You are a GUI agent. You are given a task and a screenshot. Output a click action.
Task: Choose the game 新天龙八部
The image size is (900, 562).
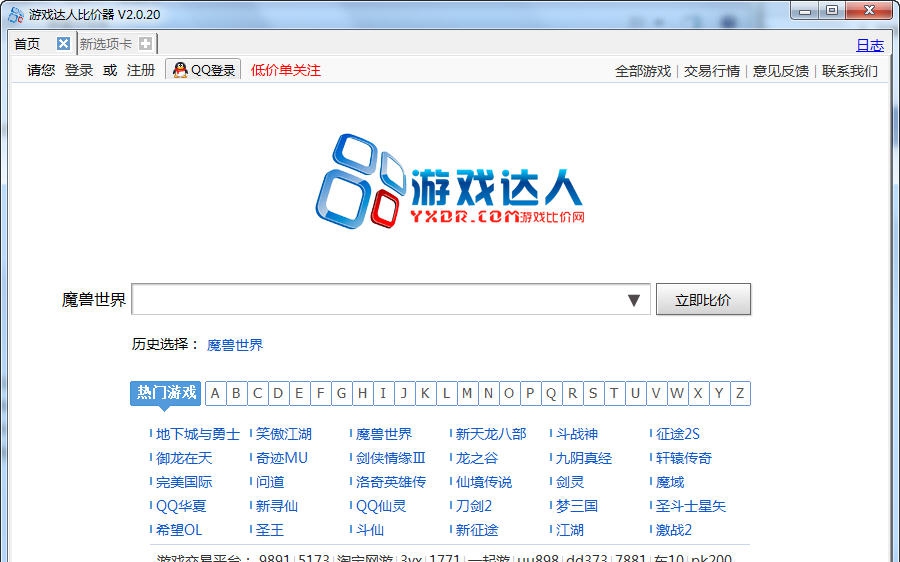tap(491, 434)
